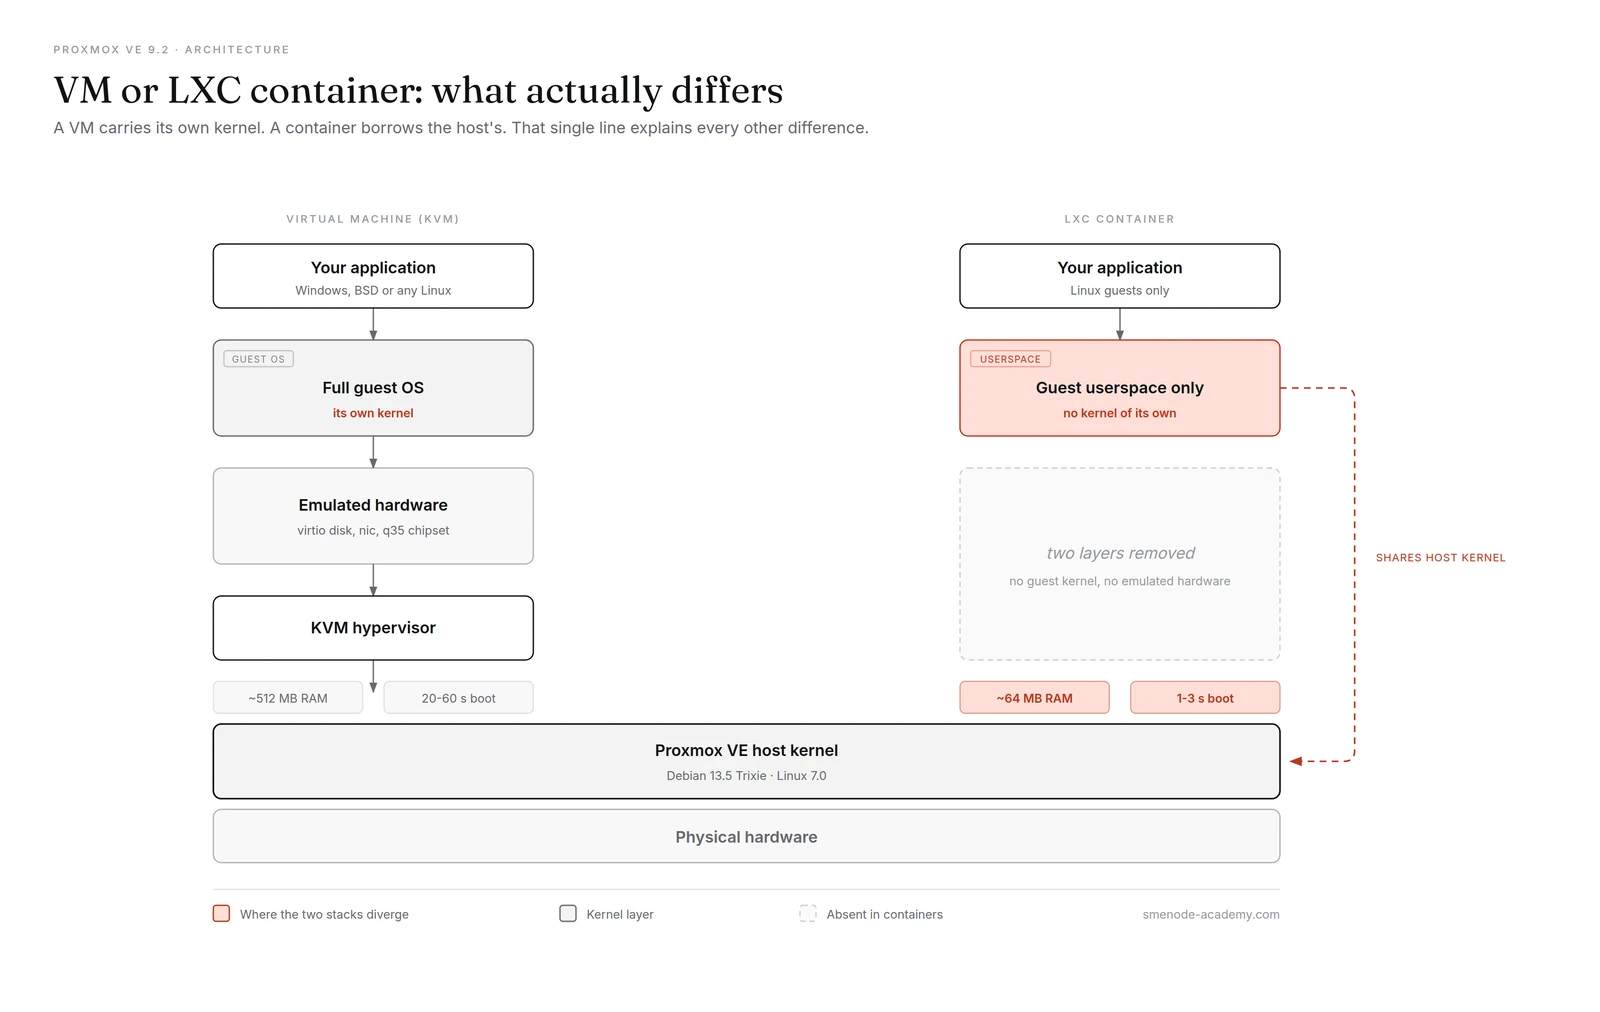Viewport: 1600px width, 1012px height.
Task: Click the red arrowhead pointing at host kernel
Action: tap(1296, 761)
